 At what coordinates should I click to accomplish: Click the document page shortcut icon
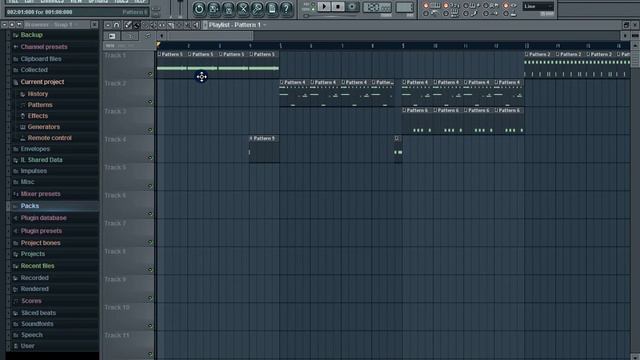click(272, 9)
